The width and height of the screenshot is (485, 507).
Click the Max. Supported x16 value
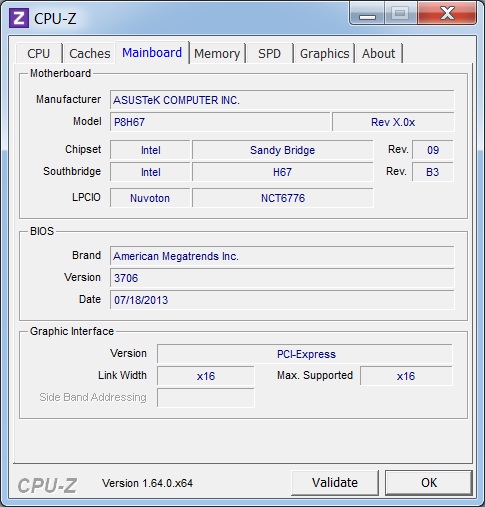(x=406, y=376)
